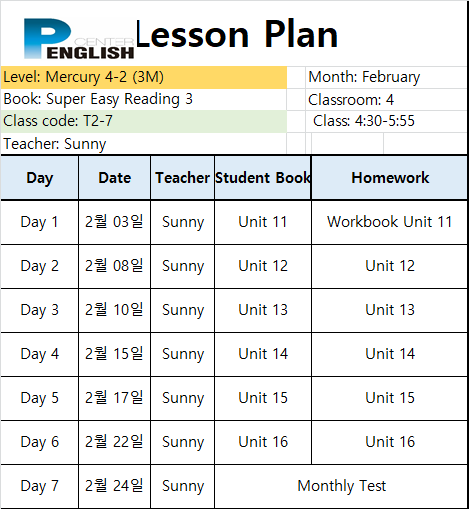
Task: Select the Day 4 row label
Action: (x=40, y=354)
